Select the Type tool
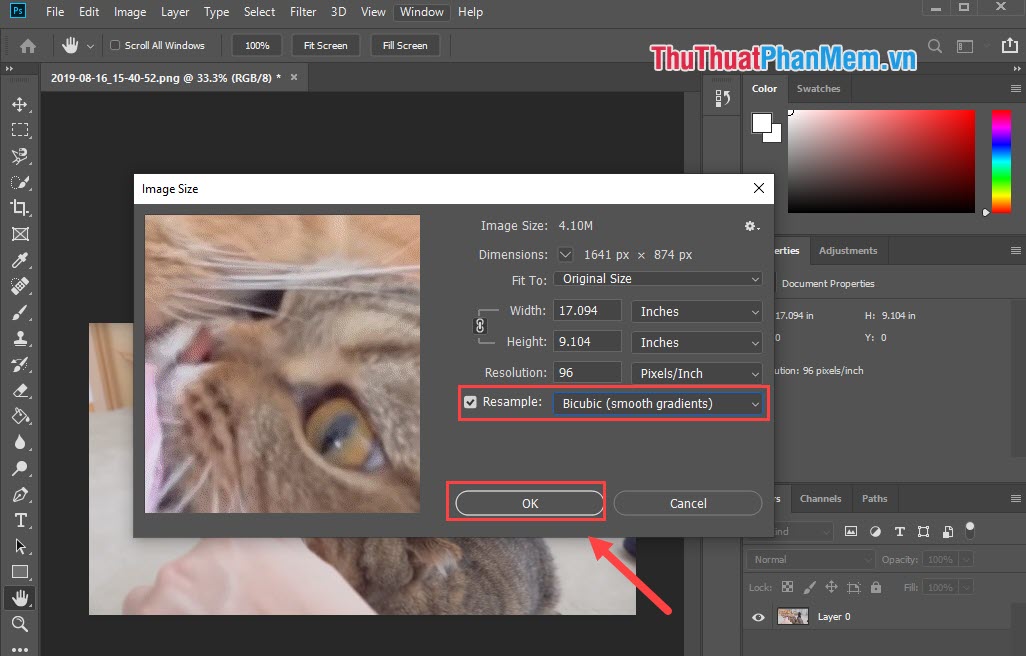The height and width of the screenshot is (656, 1026). pyautogui.click(x=20, y=520)
